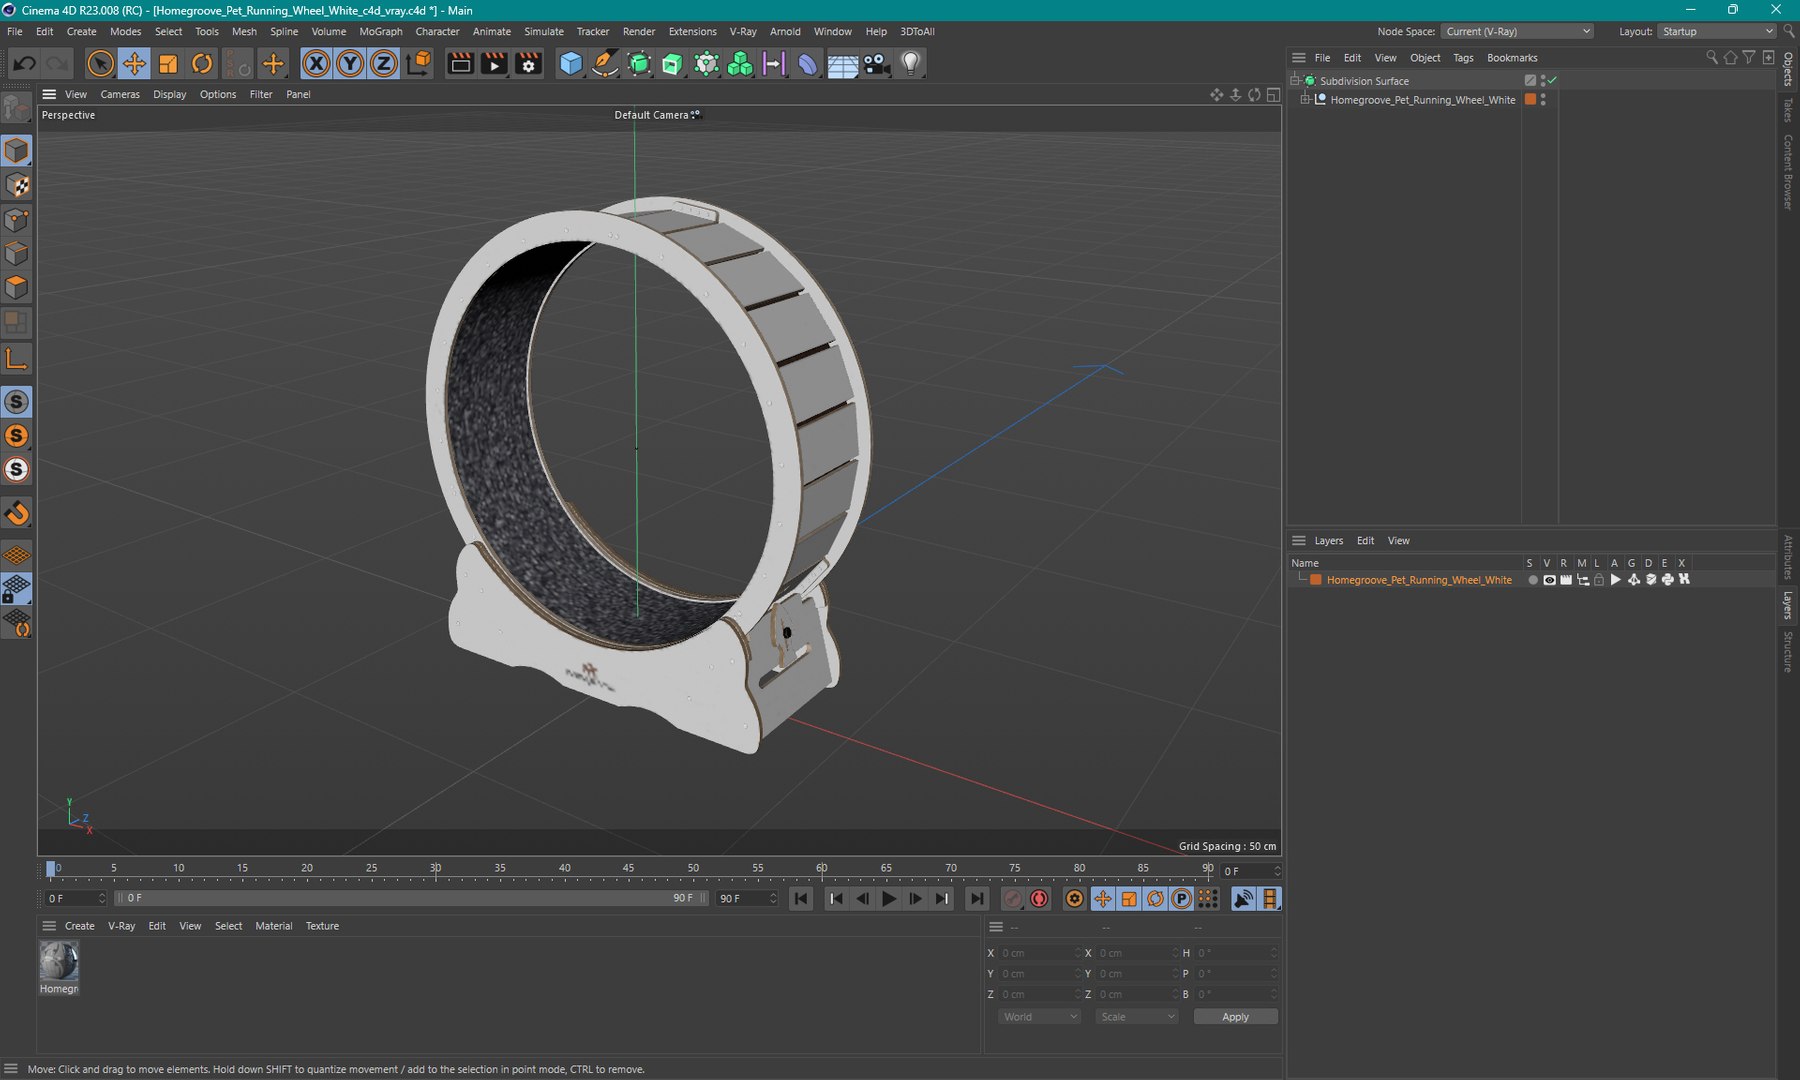Jump to the end of animation
This screenshot has width=1800, height=1080.
point(977,899)
